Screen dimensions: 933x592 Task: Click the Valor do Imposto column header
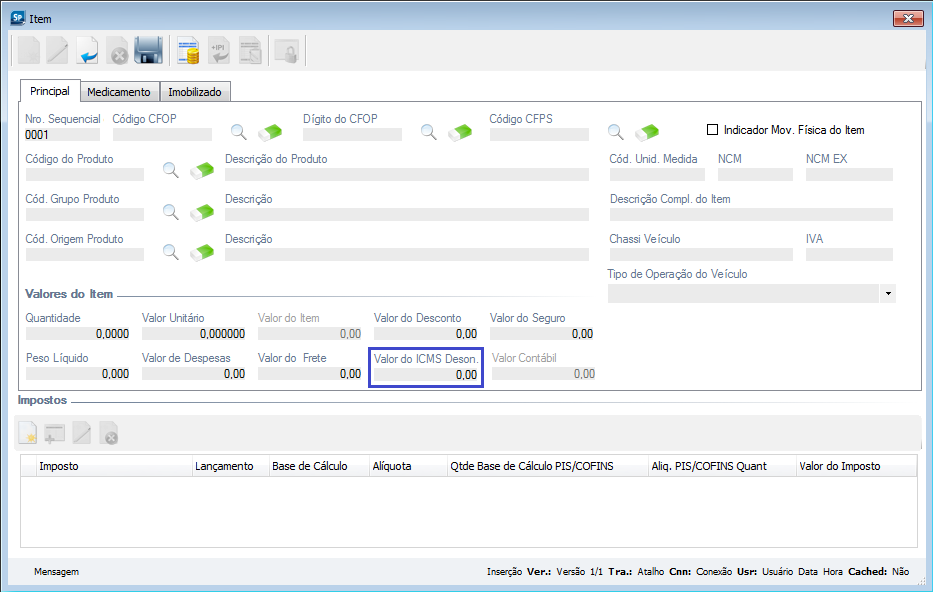point(855,466)
